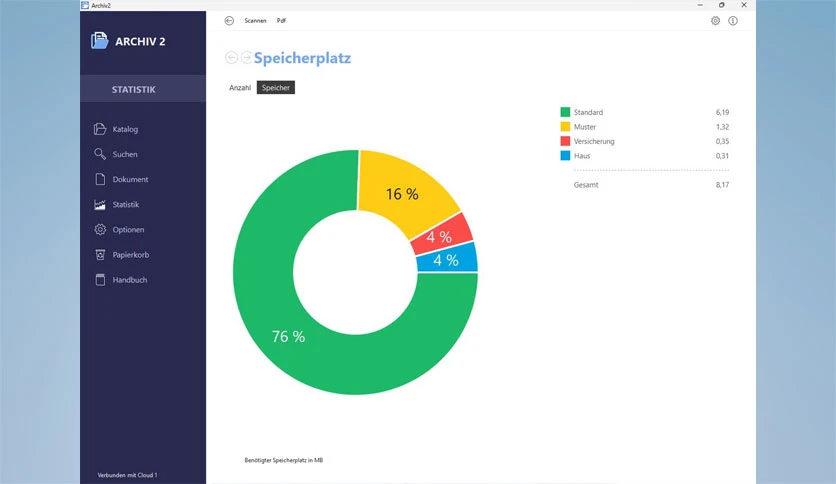Image resolution: width=836 pixels, height=484 pixels.
Task: Click the info icon at top right
Action: pyautogui.click(x=733, y=21)
